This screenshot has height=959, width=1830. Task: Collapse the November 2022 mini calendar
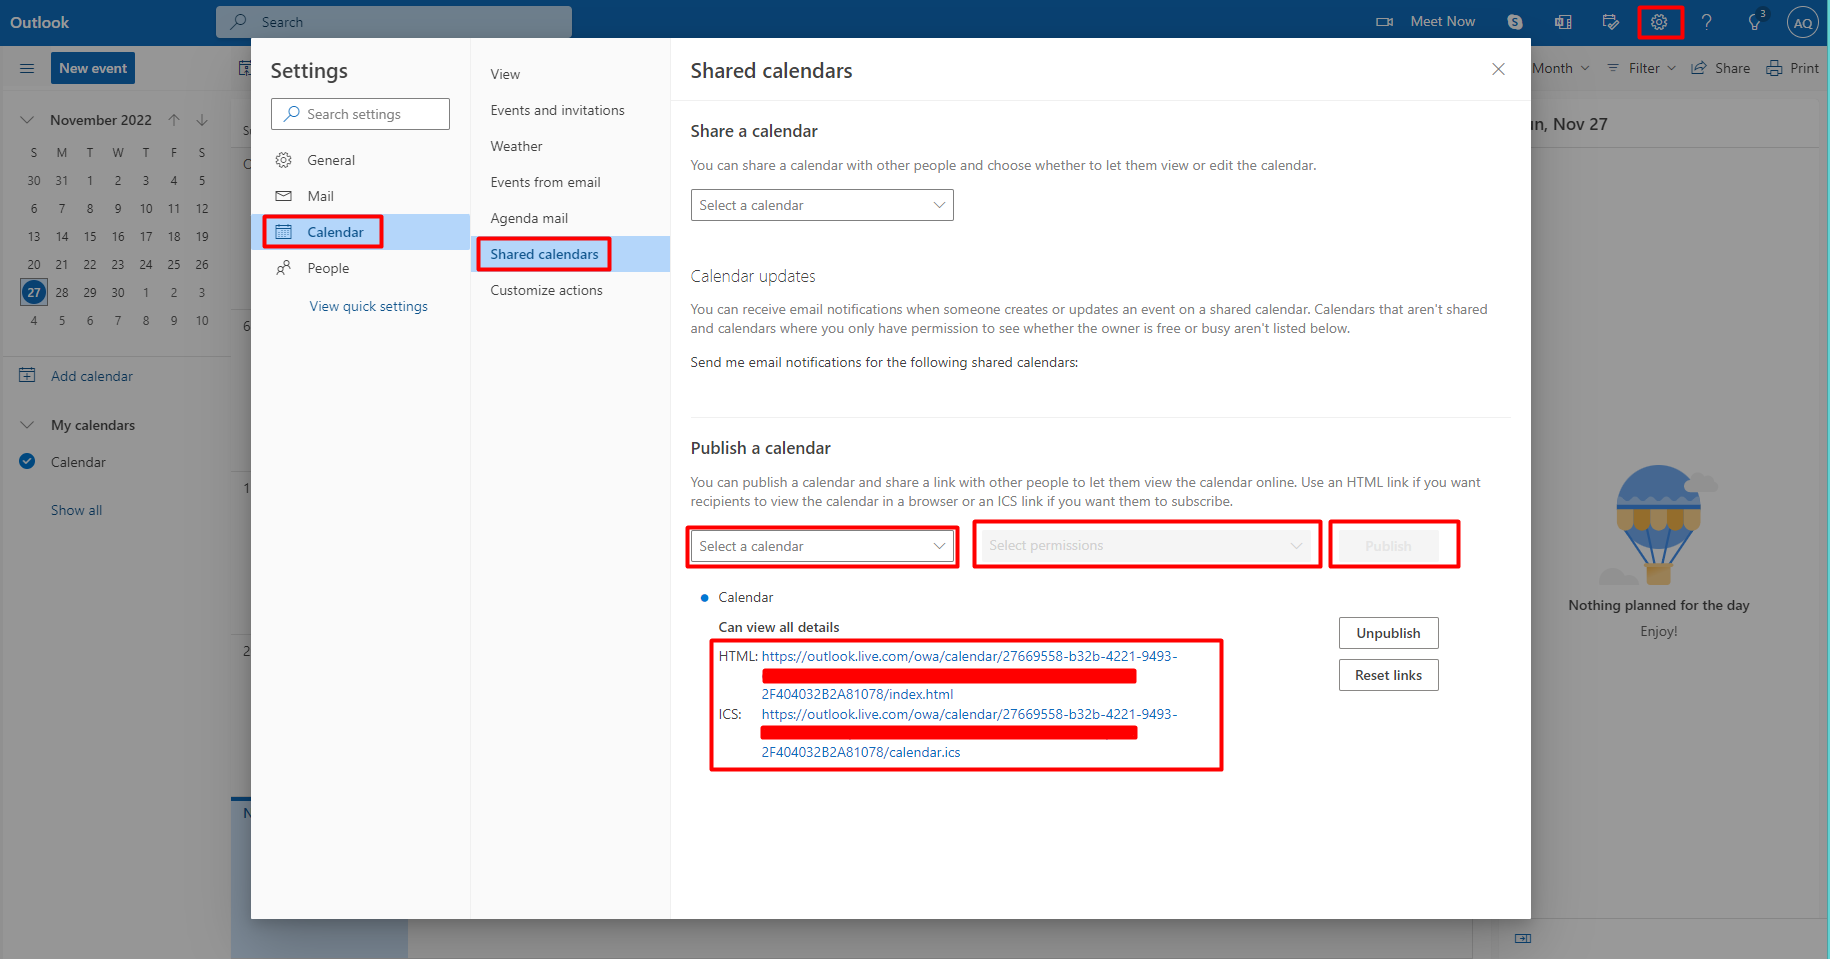tap(27, 119)
